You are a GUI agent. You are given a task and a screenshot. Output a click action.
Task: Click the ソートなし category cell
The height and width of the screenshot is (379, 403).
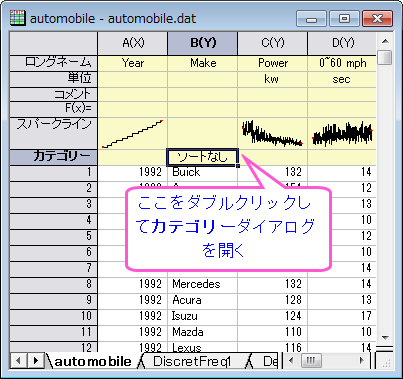pyautogui.click(x=202, y=157)
